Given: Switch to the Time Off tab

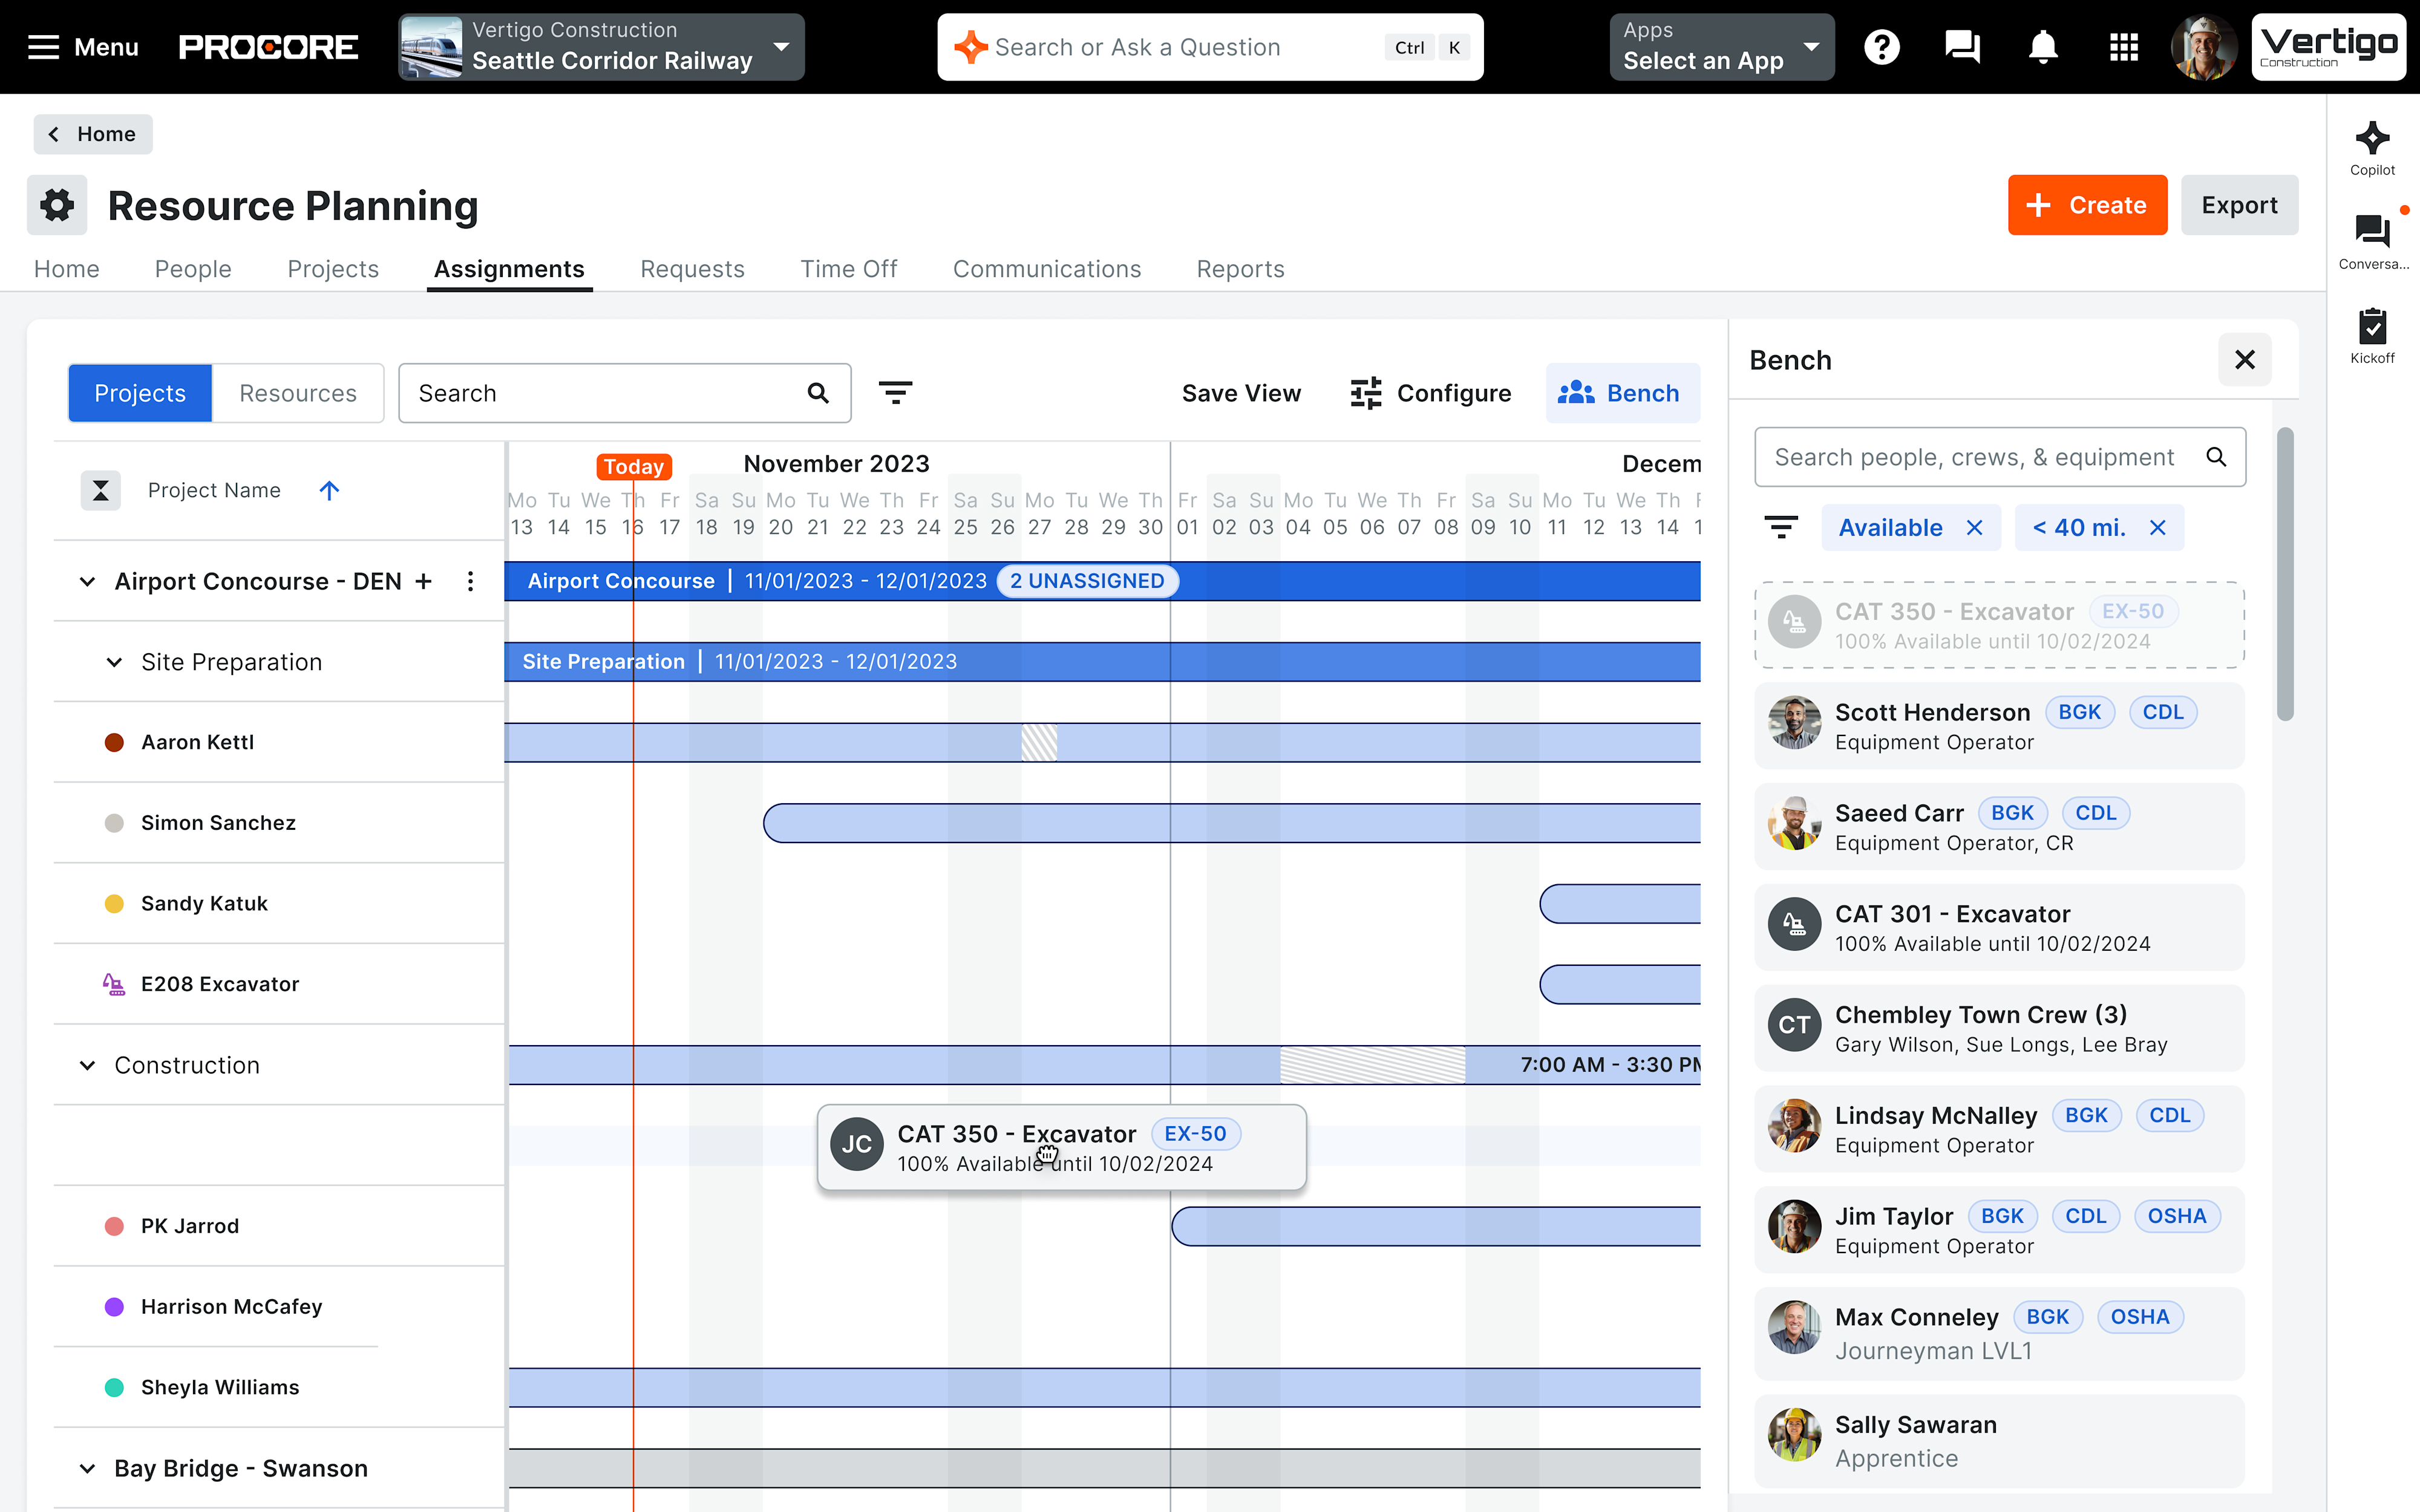Looking at the screenshot, I should 848,269.
